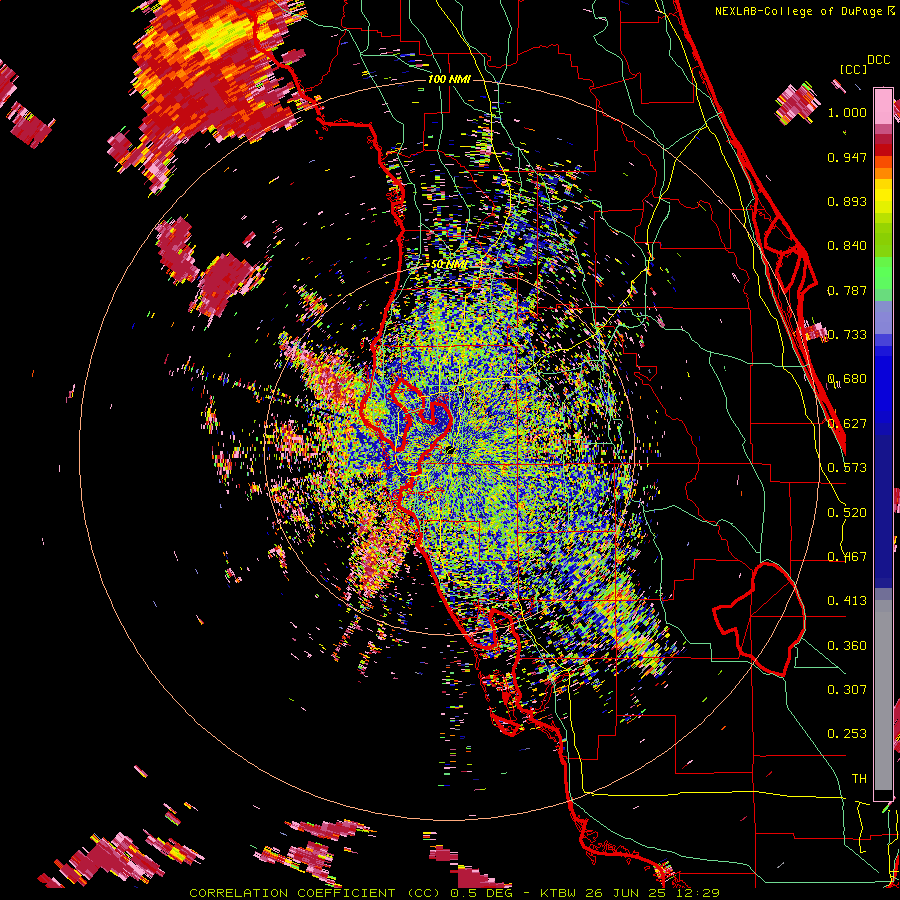Screen dimensions: 900x900
Task: Select the 0.520 scale value
Action: click(847, 513)
